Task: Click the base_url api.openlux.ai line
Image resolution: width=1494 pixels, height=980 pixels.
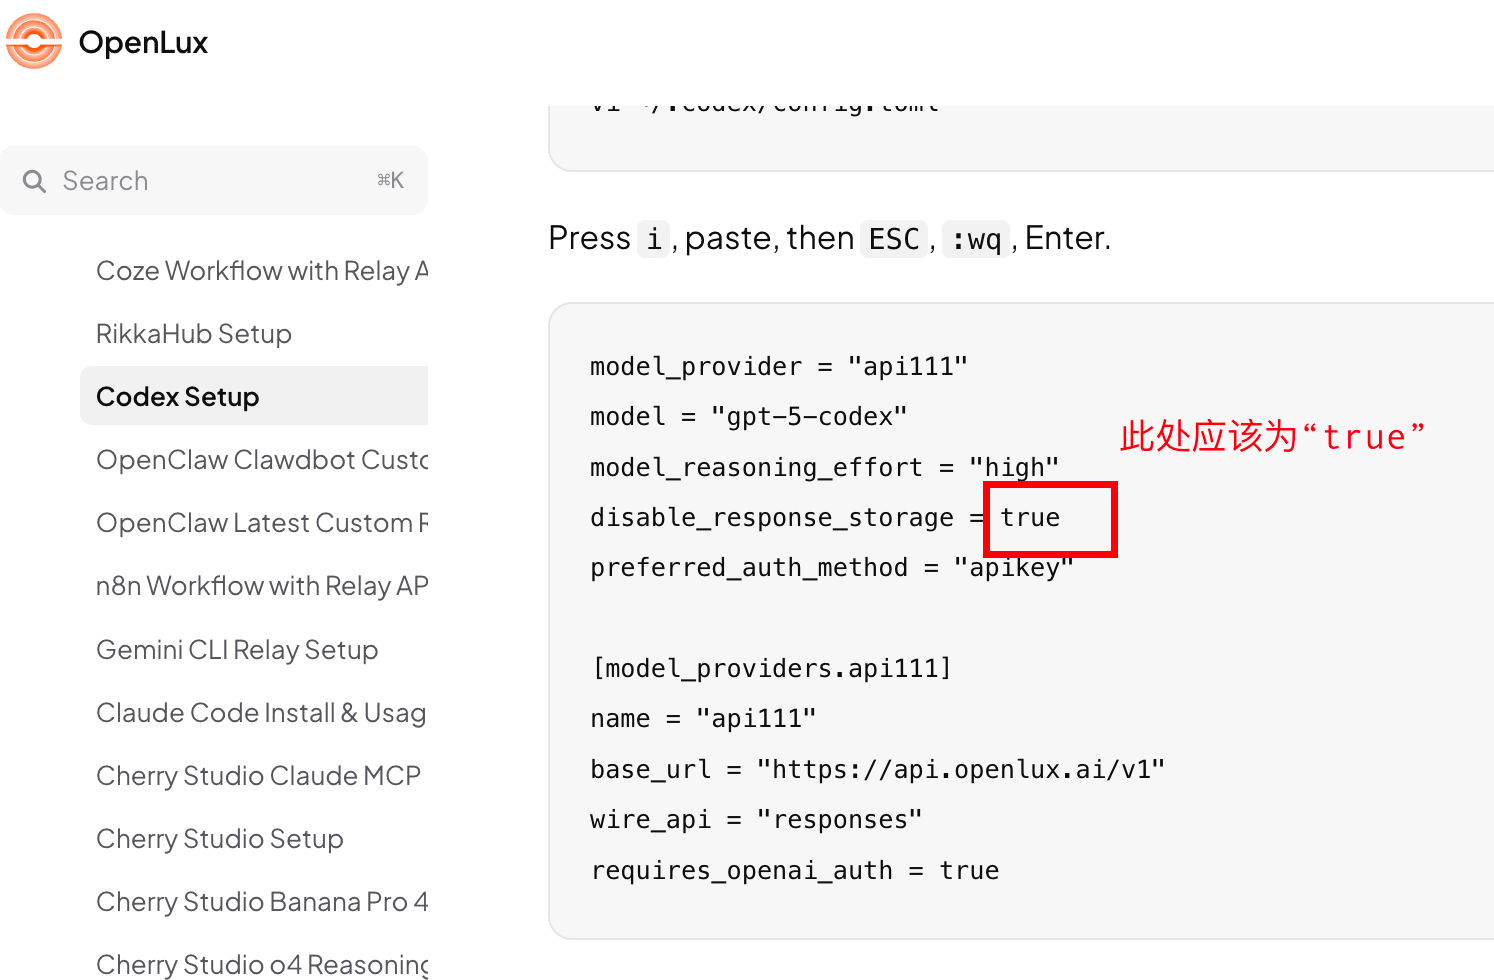Action: (878, 769)
